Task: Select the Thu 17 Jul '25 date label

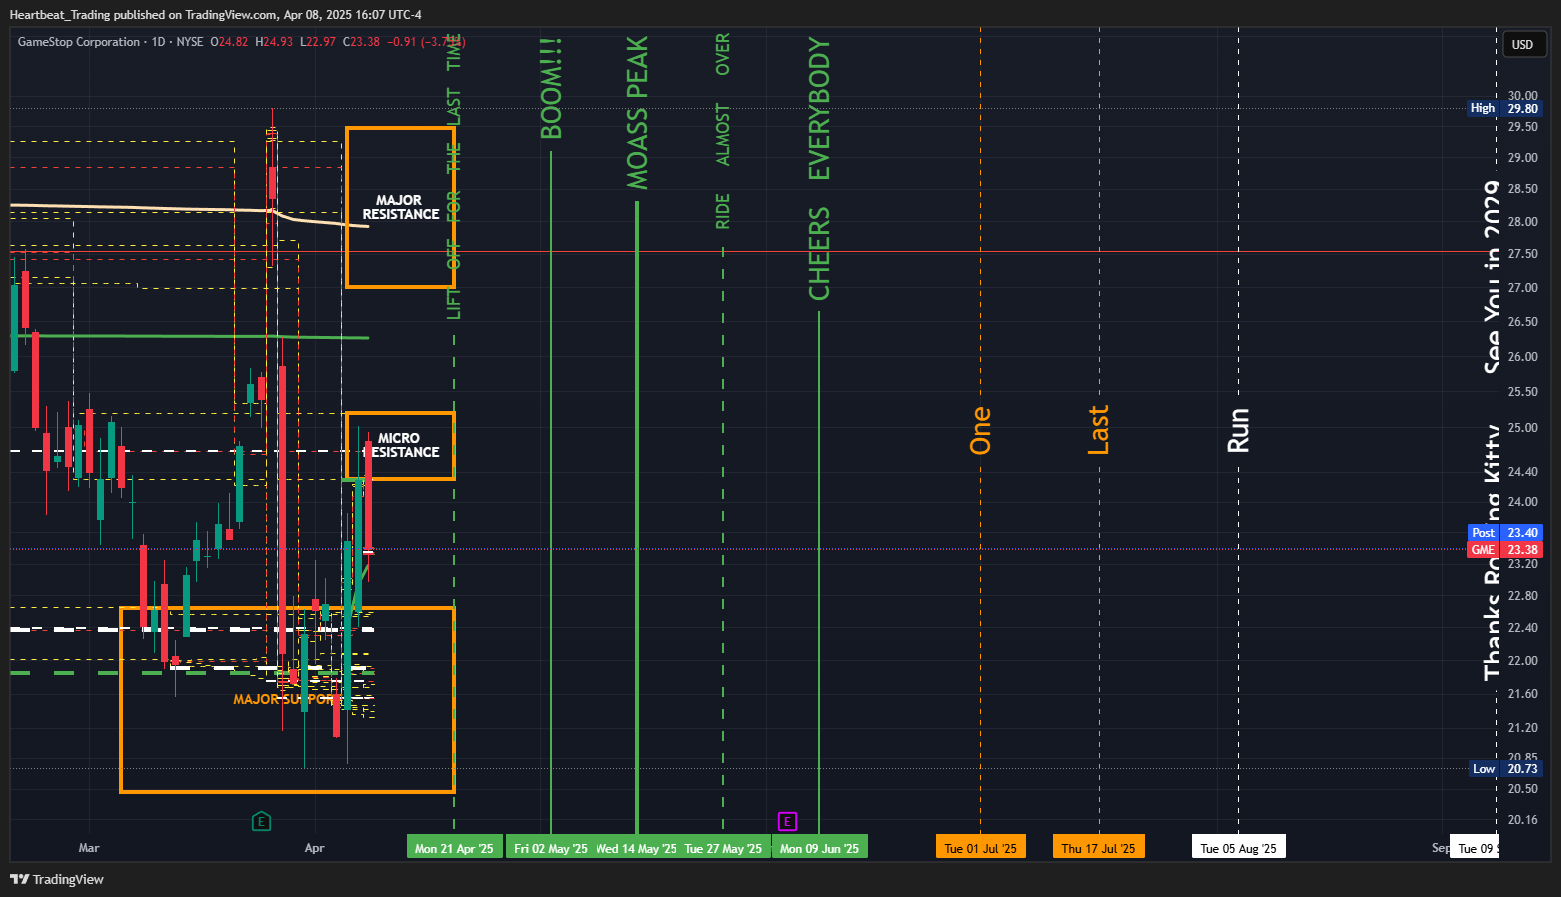Action: point(1099,848)
